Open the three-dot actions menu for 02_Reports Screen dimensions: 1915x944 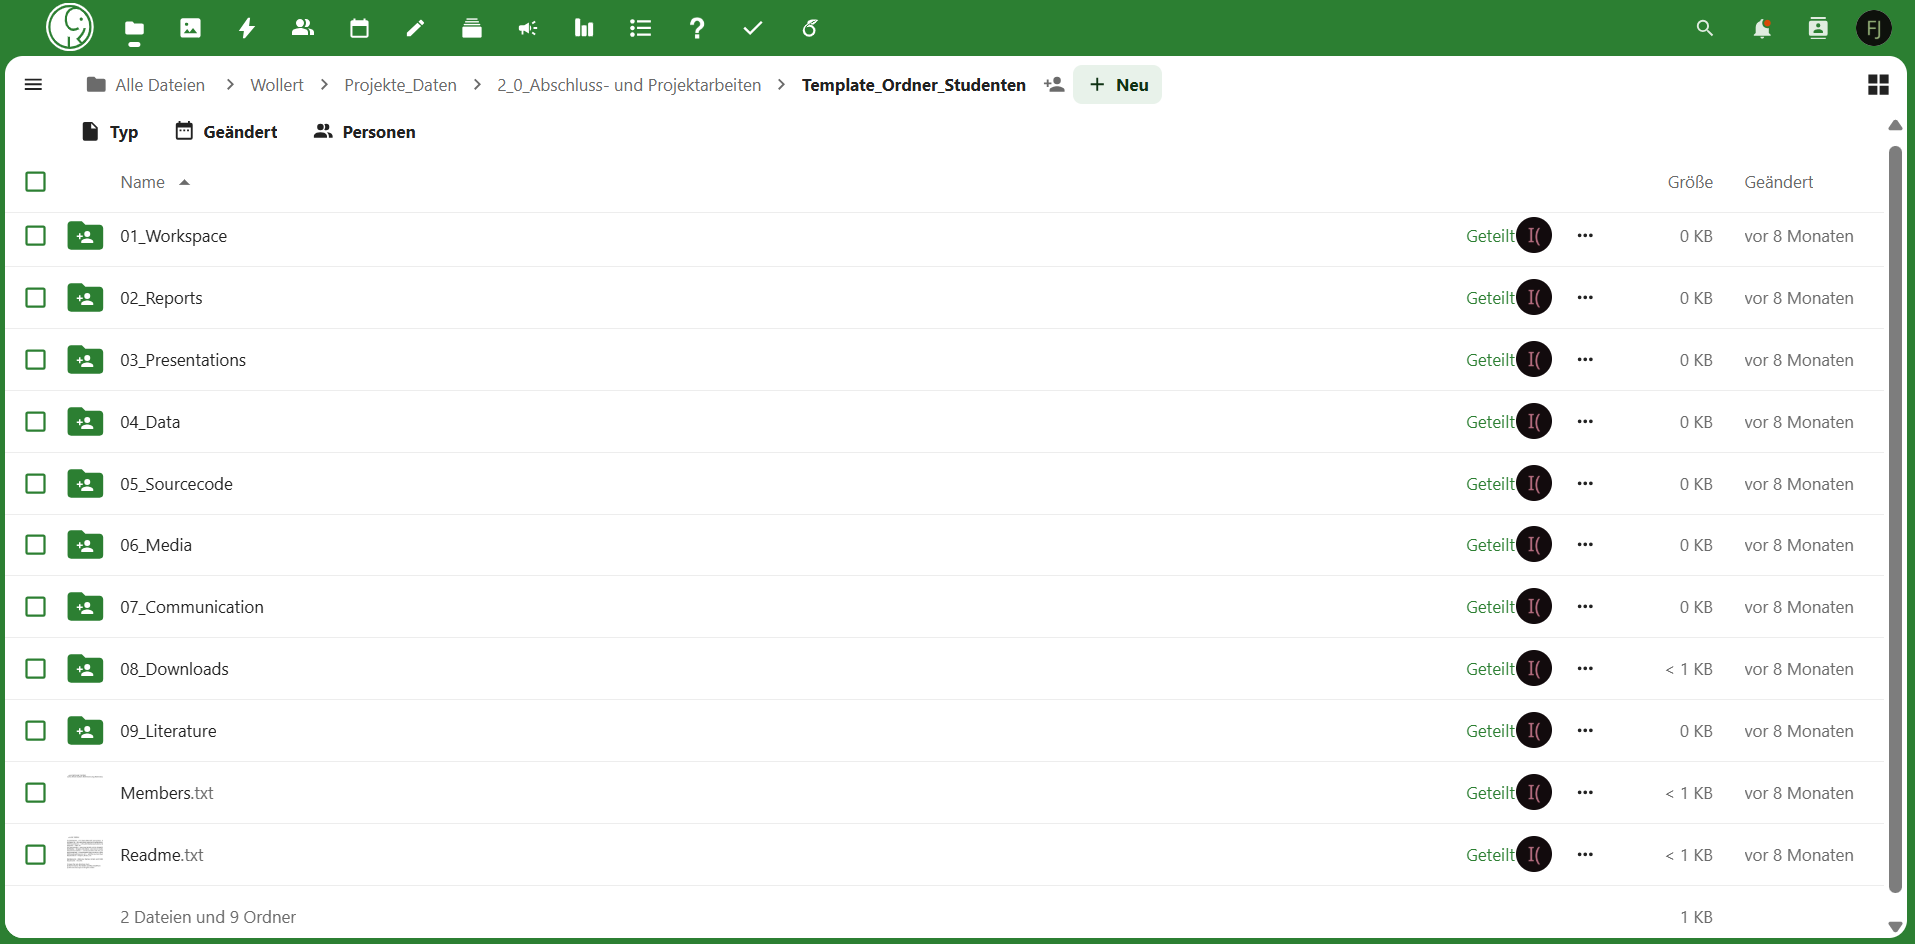pos(1584,297)
